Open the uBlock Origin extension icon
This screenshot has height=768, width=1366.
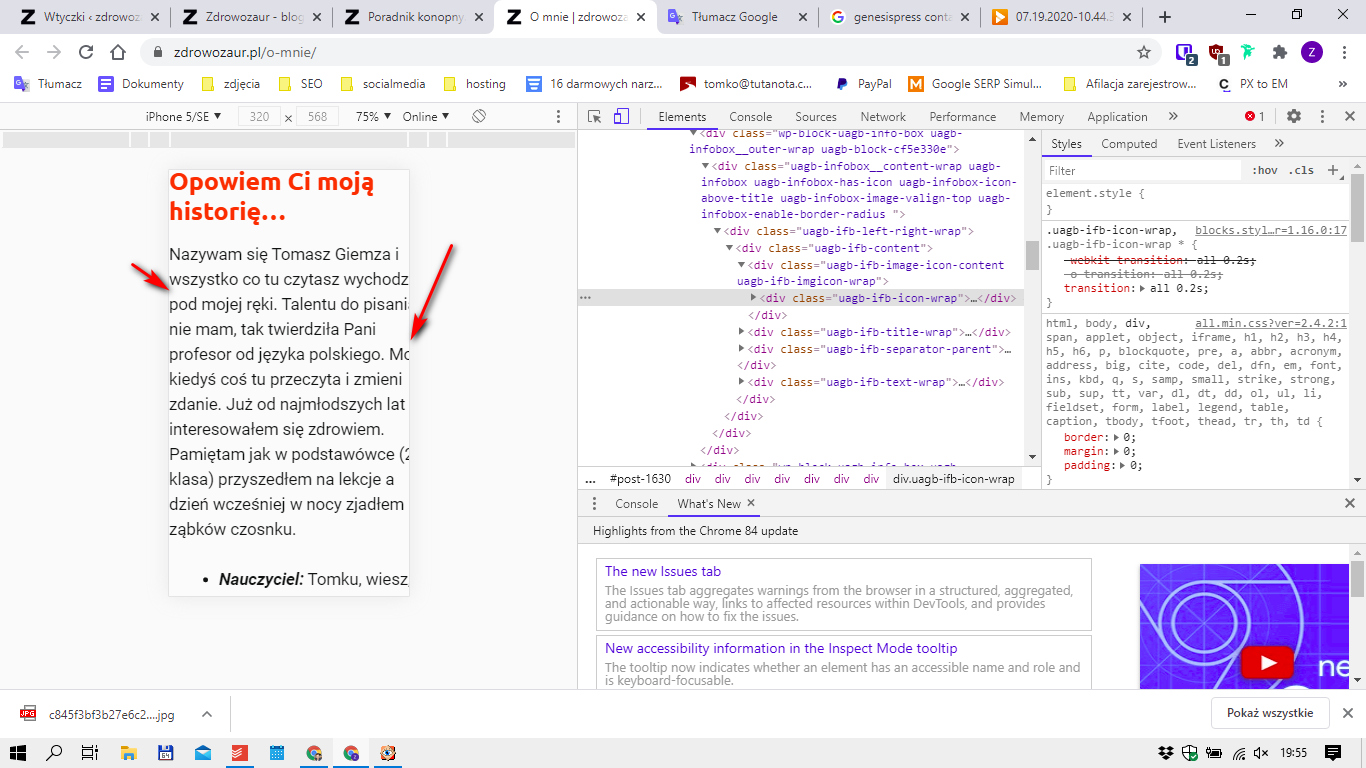pyautogui.click(x=1217, y=52)
